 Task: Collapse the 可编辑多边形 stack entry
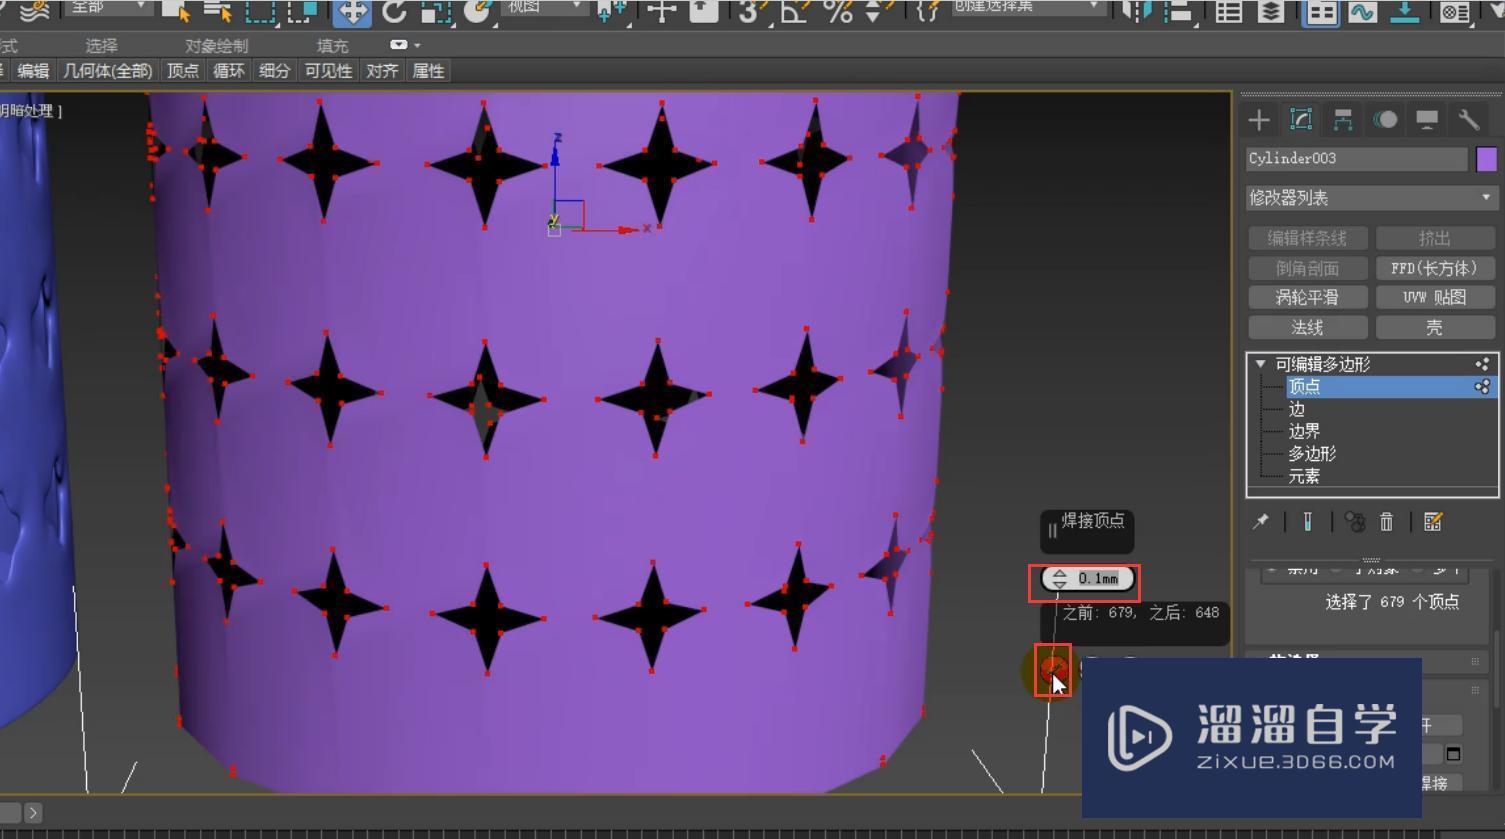[x=1261, y=364]
